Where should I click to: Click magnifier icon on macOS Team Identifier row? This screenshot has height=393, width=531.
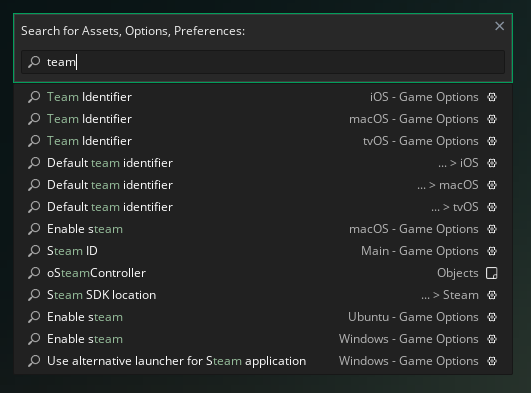[x=34, y=119]
